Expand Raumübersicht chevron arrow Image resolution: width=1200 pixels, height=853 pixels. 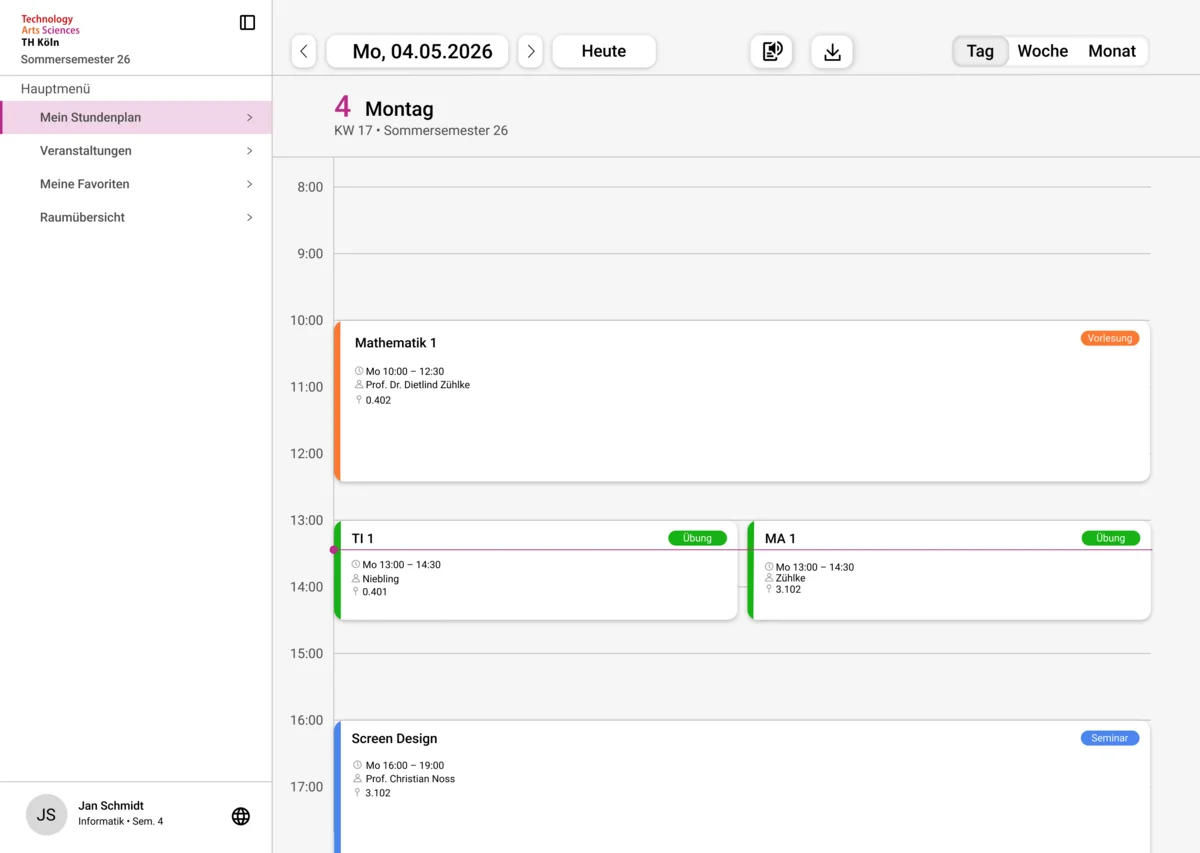coord(249,217)
